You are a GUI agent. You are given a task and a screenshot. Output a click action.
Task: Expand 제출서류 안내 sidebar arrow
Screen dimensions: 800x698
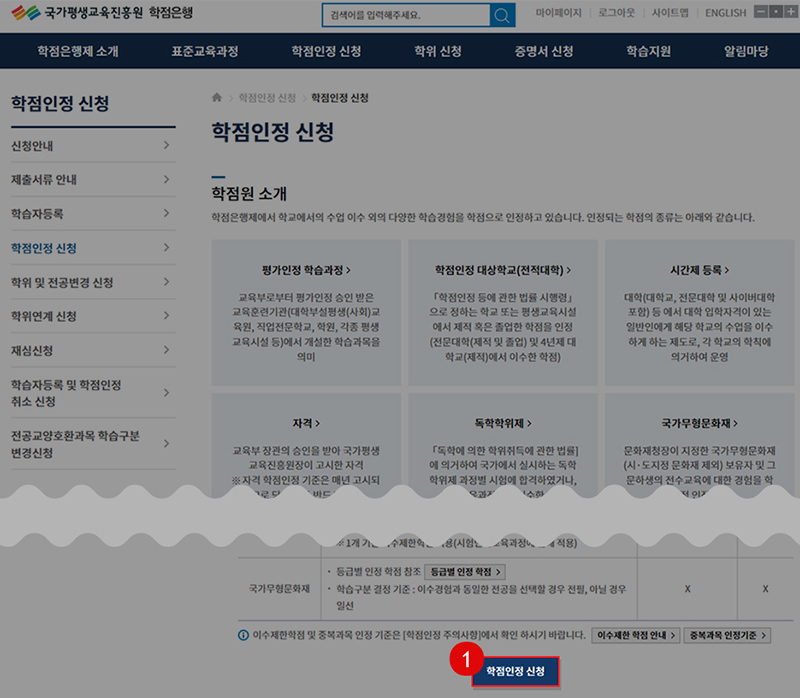166,180
